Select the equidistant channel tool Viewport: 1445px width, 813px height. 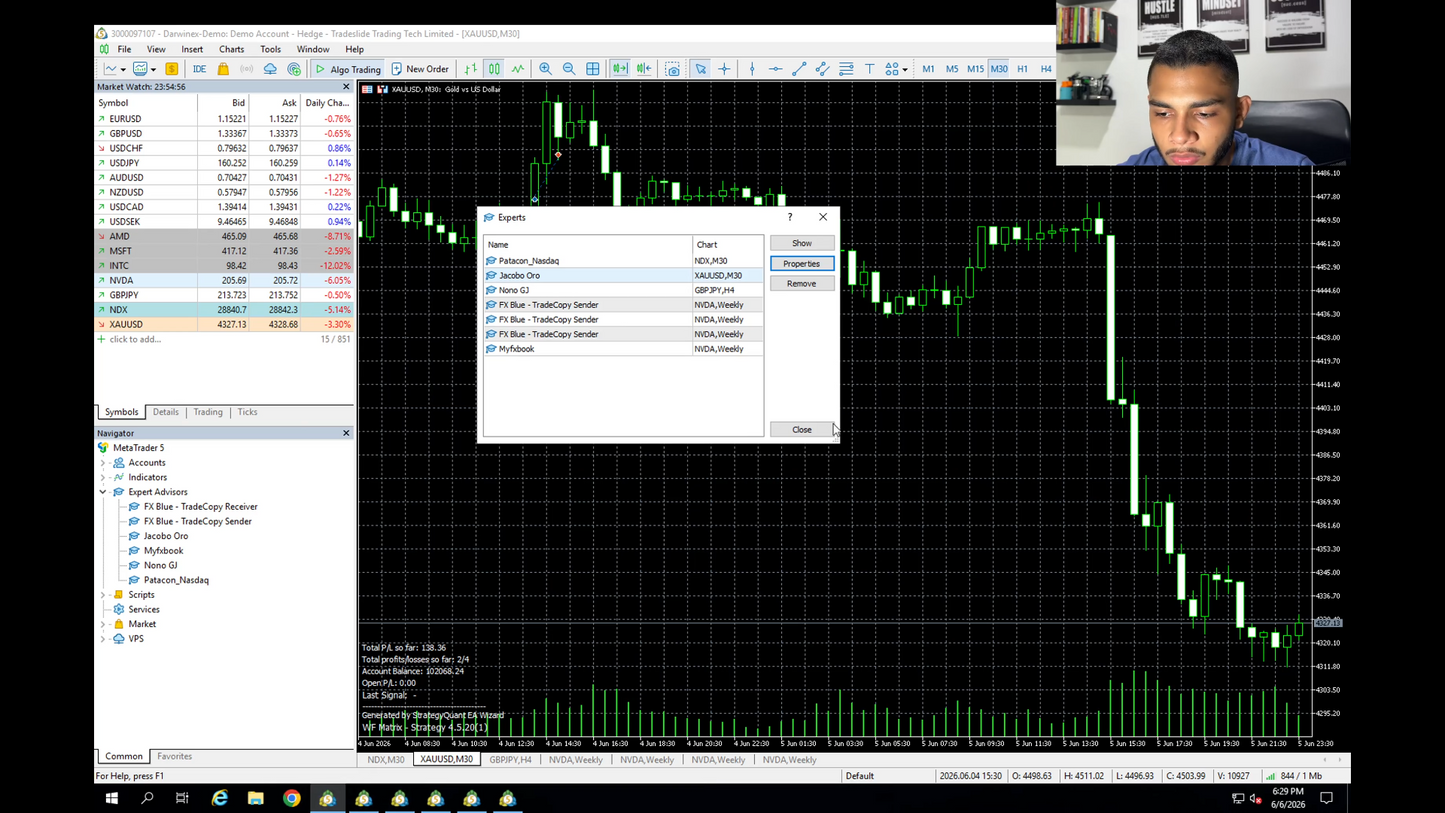[x=822, y=69]
